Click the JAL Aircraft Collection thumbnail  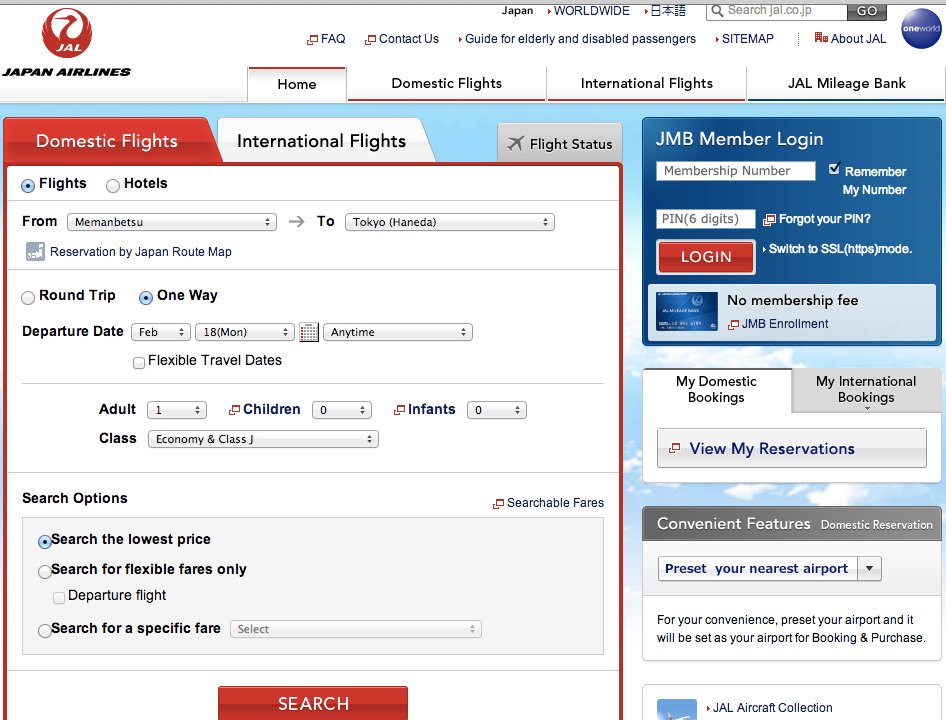coord(676,709)
